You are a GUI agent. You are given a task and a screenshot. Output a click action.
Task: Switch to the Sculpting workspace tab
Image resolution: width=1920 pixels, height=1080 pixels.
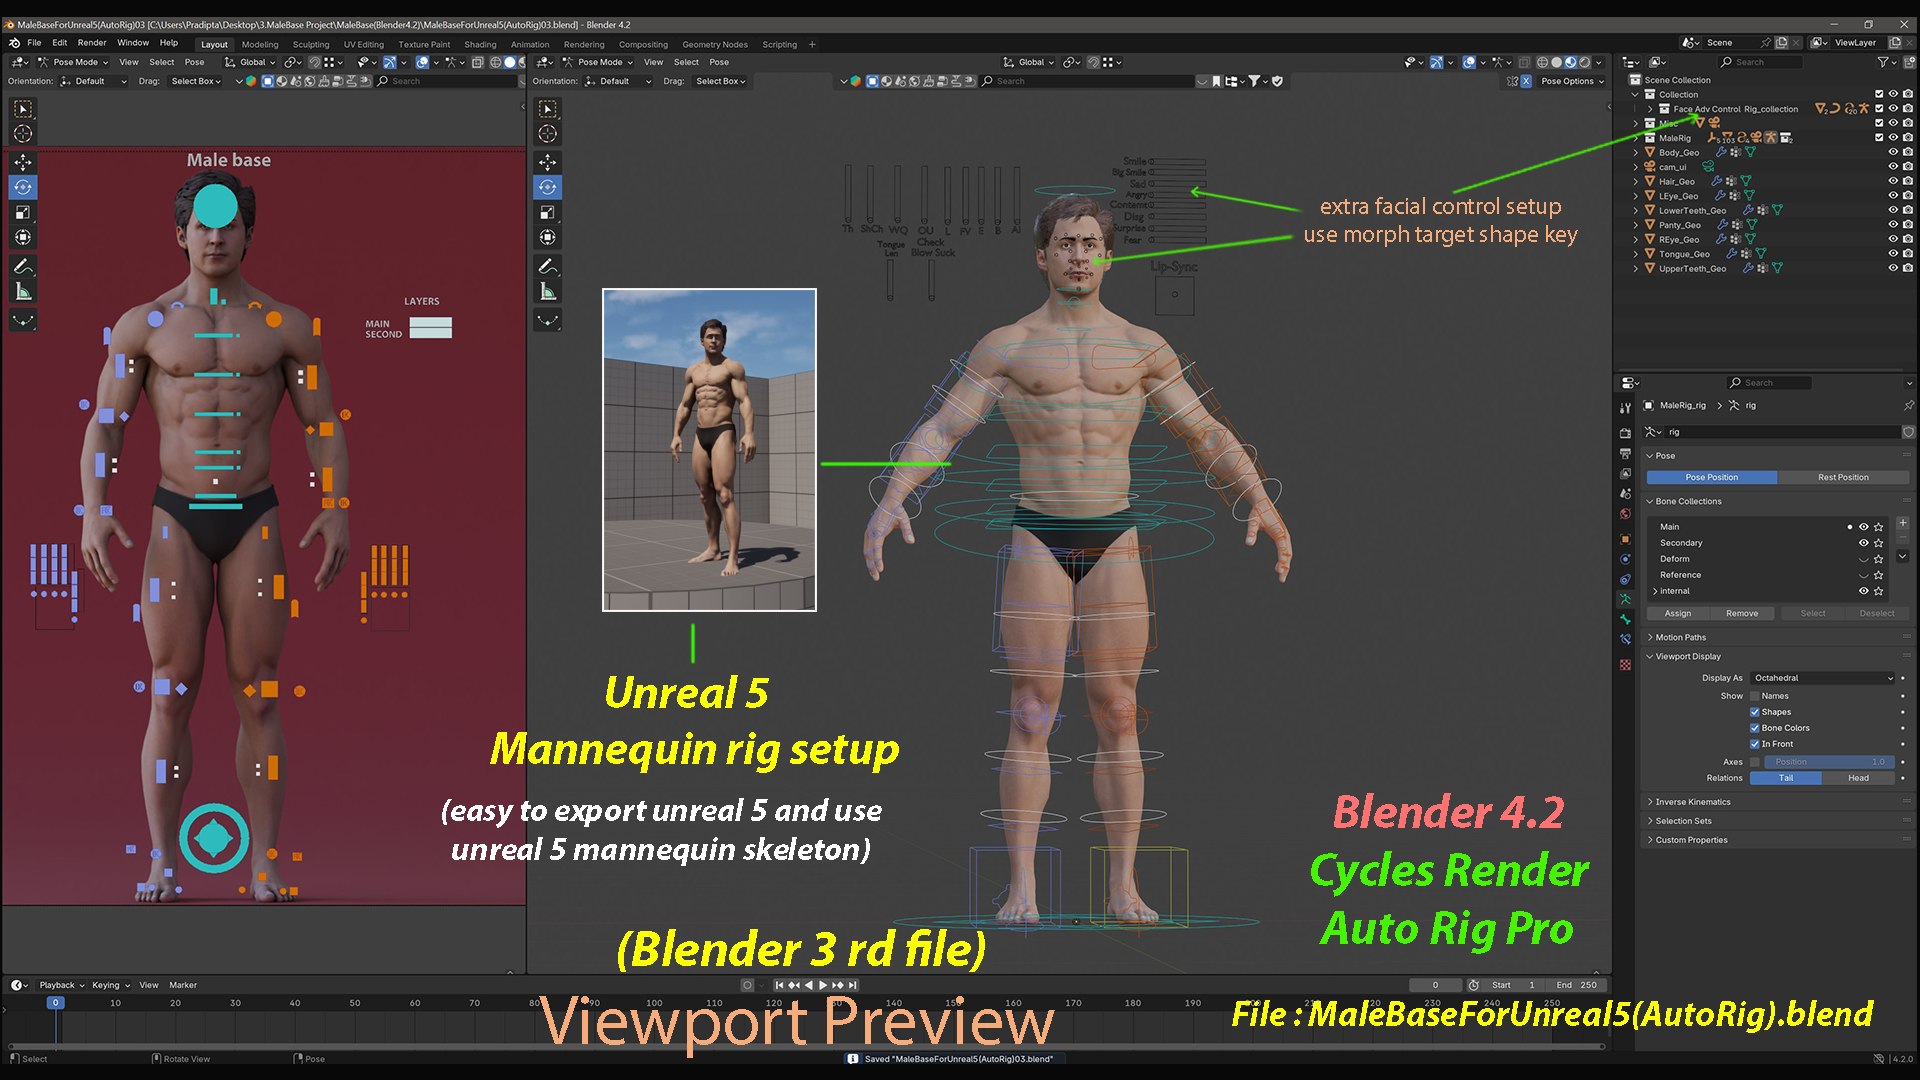tap(310, 44)
